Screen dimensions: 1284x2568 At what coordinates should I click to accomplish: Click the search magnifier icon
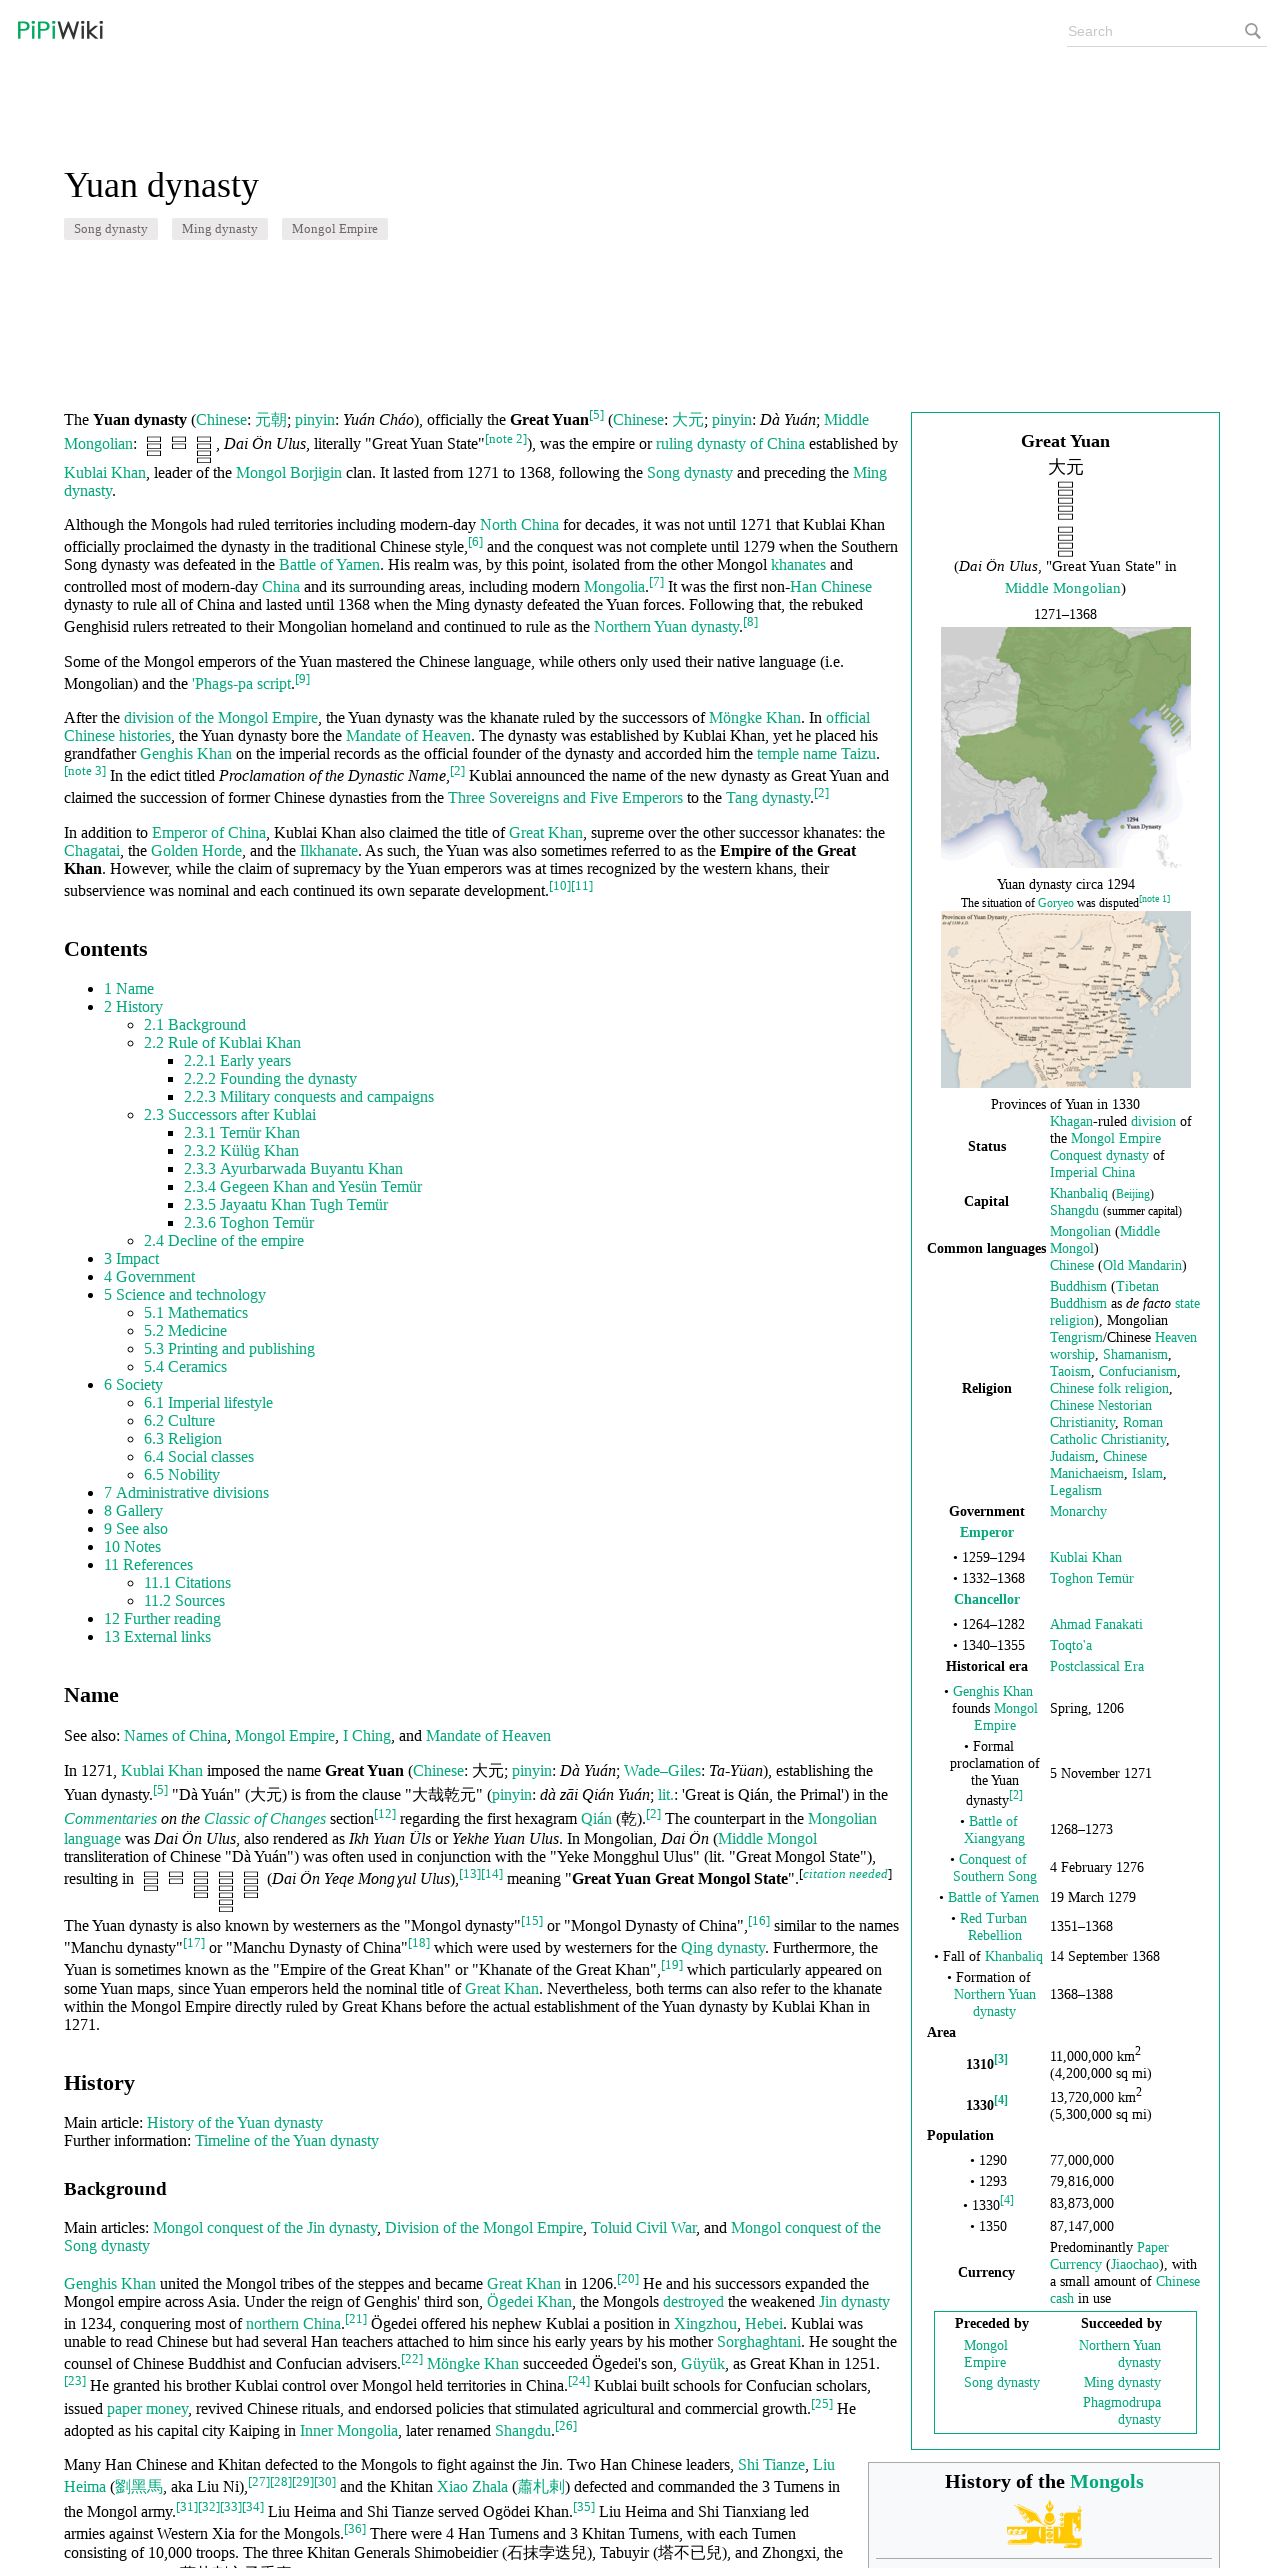click(x=1252, y=31)
